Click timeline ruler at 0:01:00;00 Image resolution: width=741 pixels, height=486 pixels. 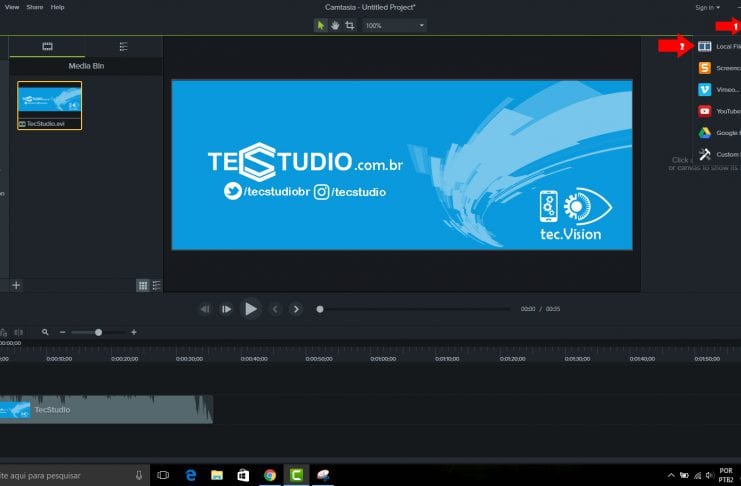point(383,359)
